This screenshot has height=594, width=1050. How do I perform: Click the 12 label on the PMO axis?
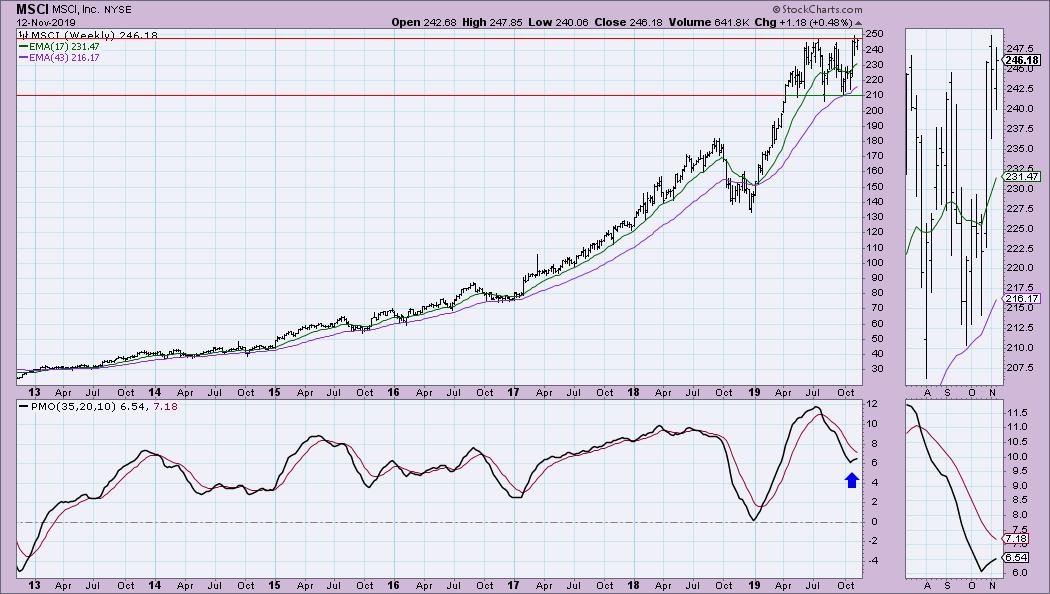[872, 403]
